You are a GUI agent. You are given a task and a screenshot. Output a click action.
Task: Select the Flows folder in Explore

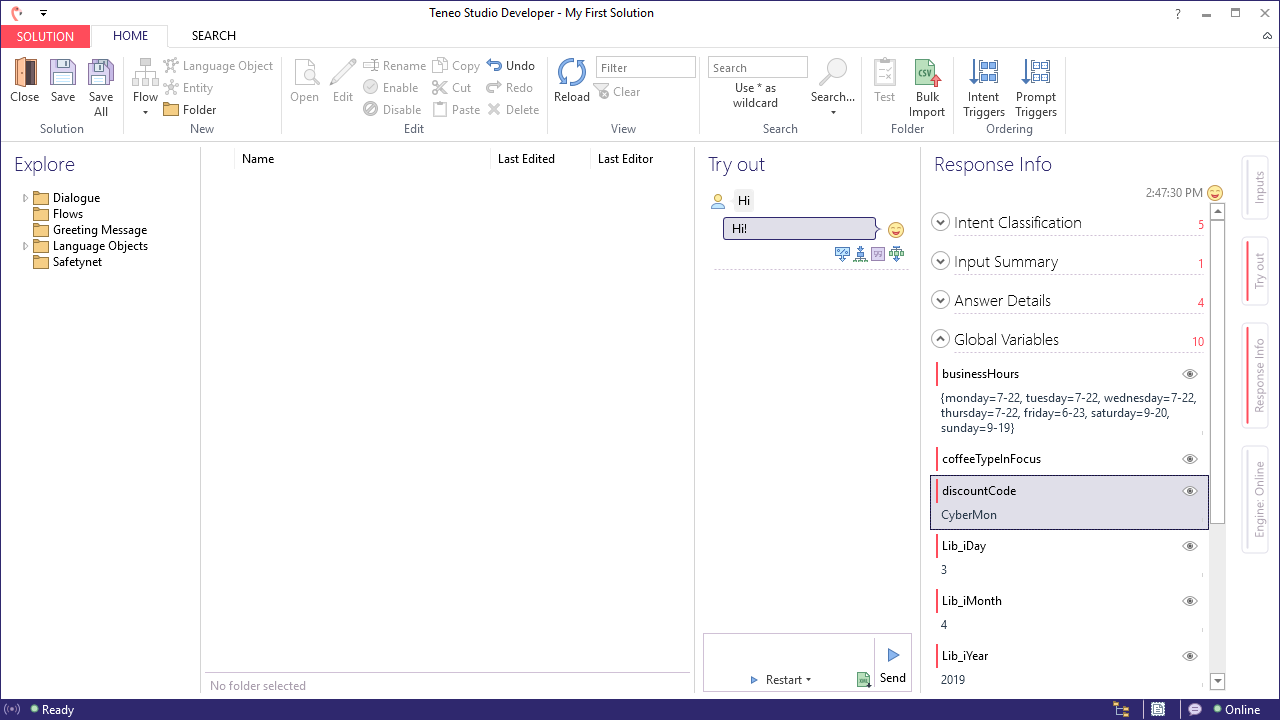point(67,214)
